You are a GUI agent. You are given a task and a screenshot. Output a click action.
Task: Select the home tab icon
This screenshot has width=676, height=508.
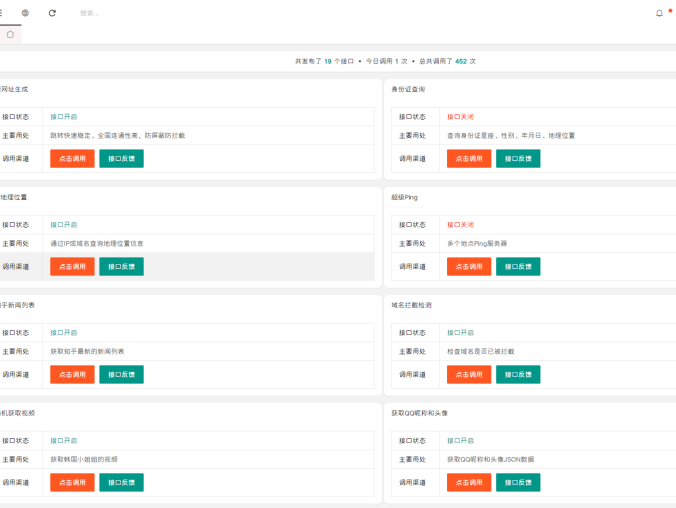pyautogui.click(x=10, y=34)
